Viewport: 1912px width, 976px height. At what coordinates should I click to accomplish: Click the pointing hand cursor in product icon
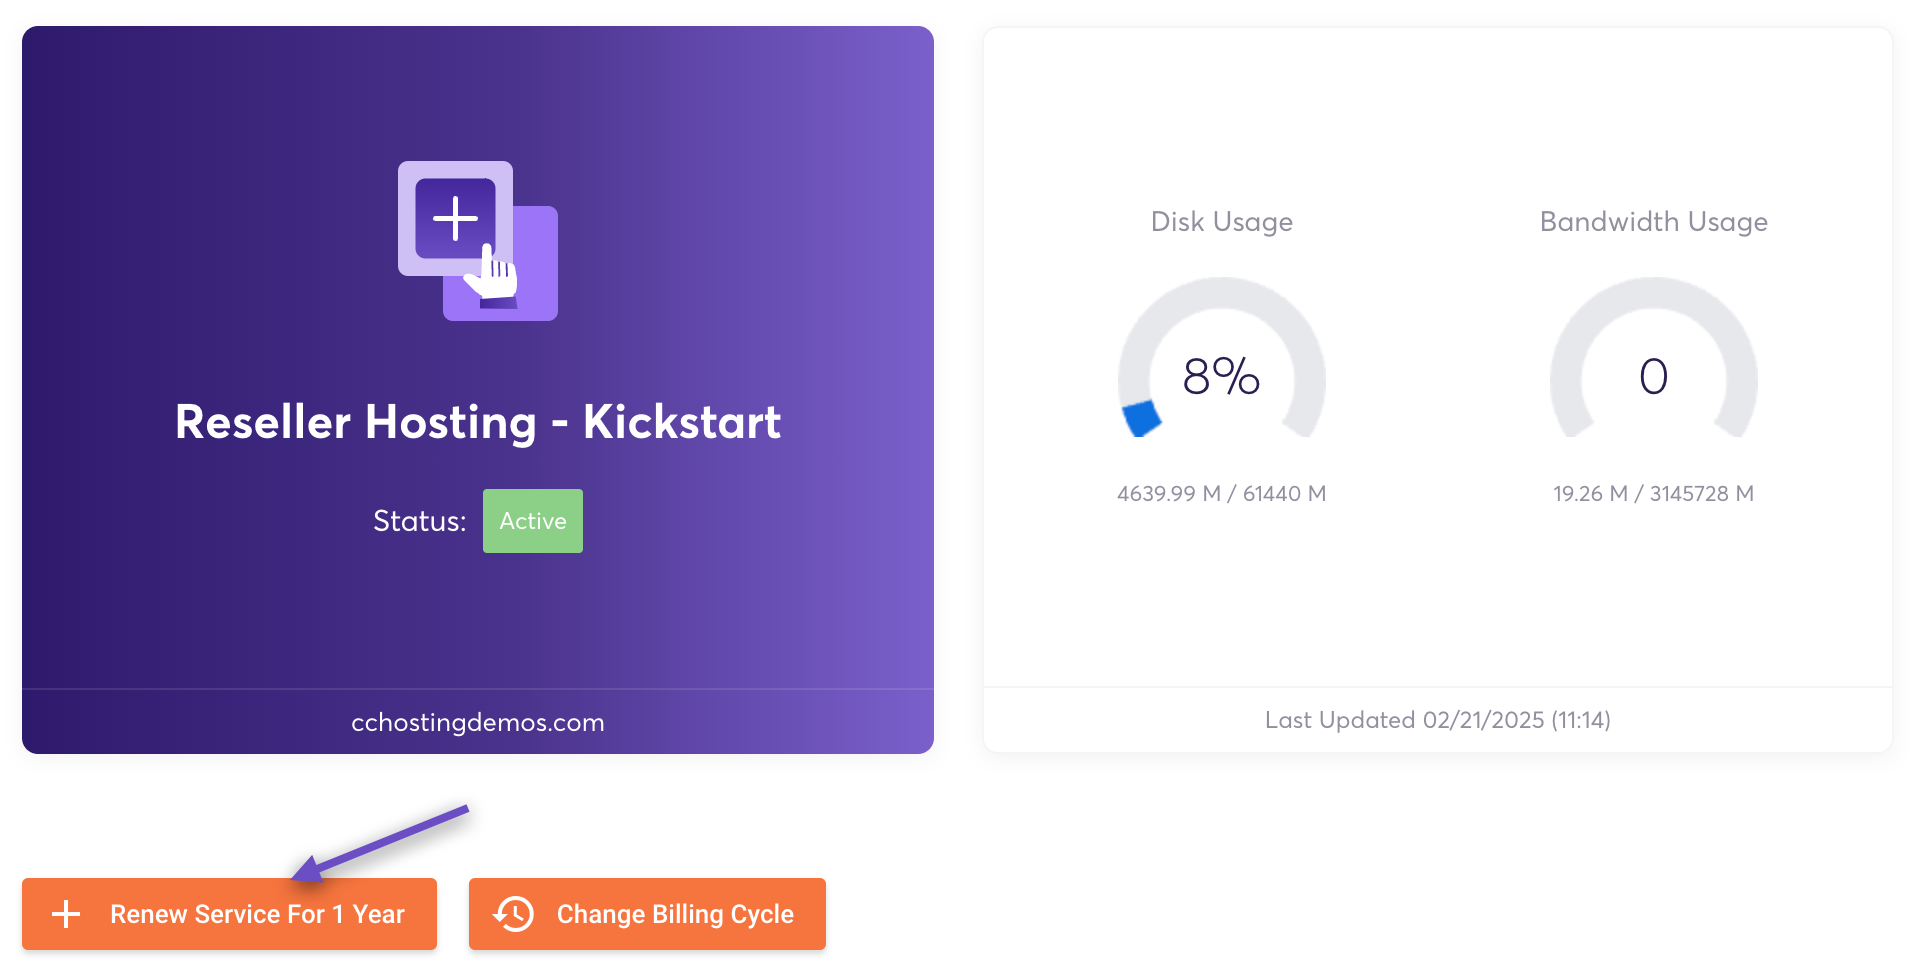point(493,273)
